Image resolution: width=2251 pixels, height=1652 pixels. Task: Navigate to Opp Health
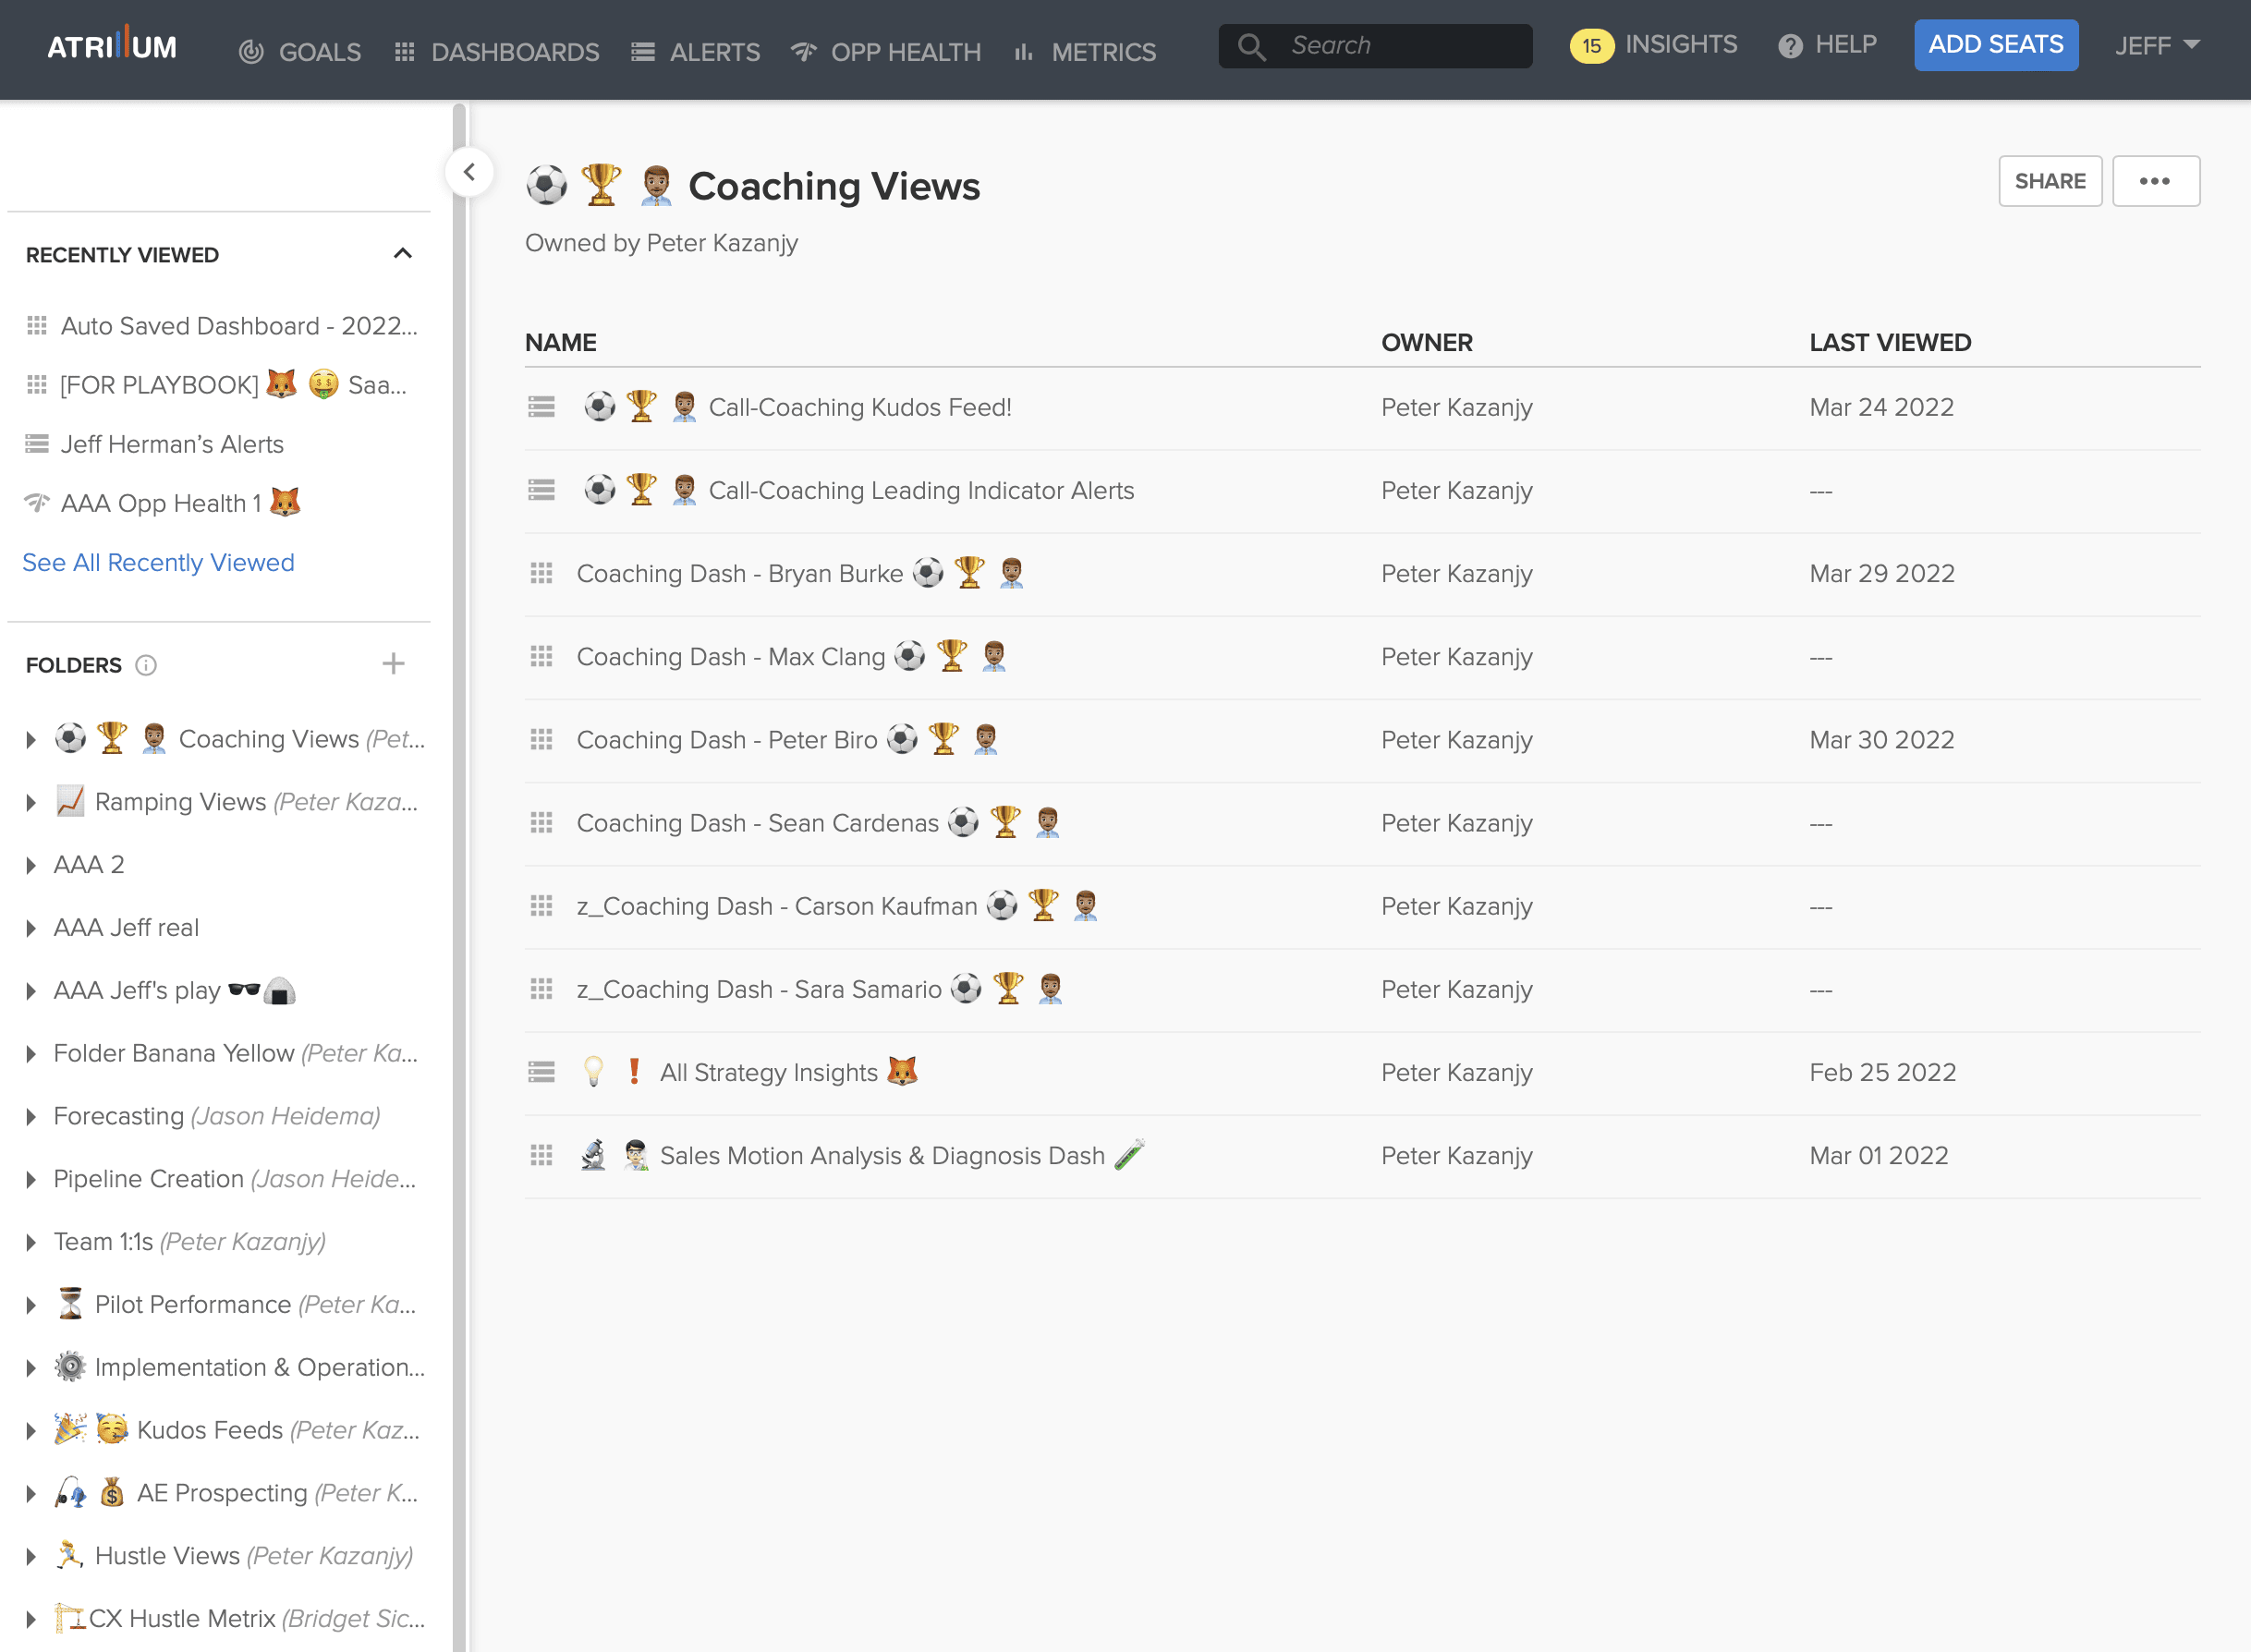point(886,51)
